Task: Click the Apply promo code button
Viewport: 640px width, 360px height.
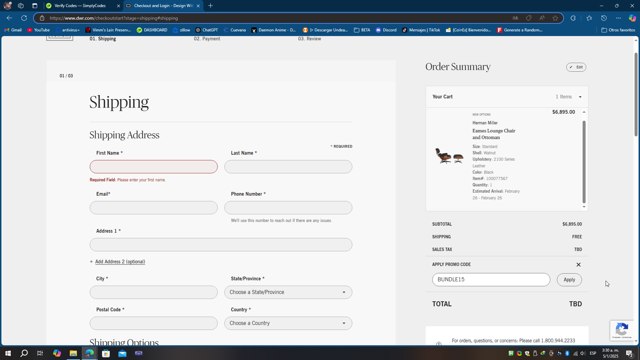Action: [x=569, y=280]
